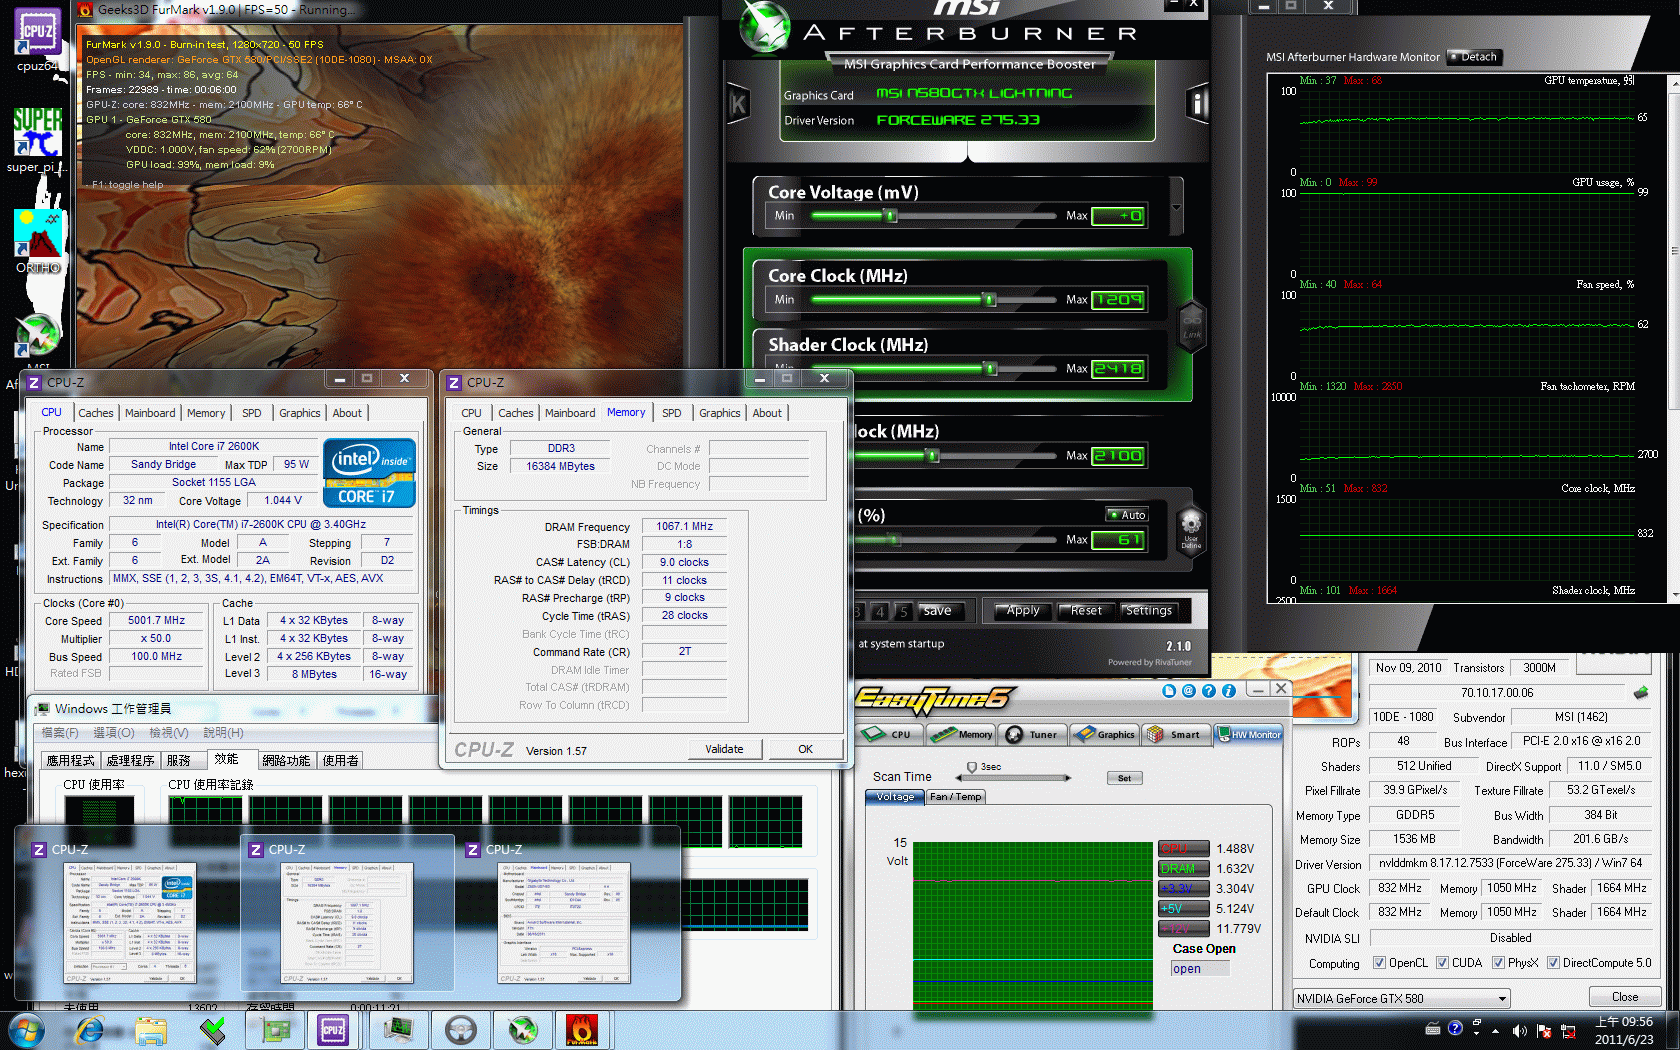Open the cpuz64 desktop shortcut
1680x1050 pixels.
37,38
